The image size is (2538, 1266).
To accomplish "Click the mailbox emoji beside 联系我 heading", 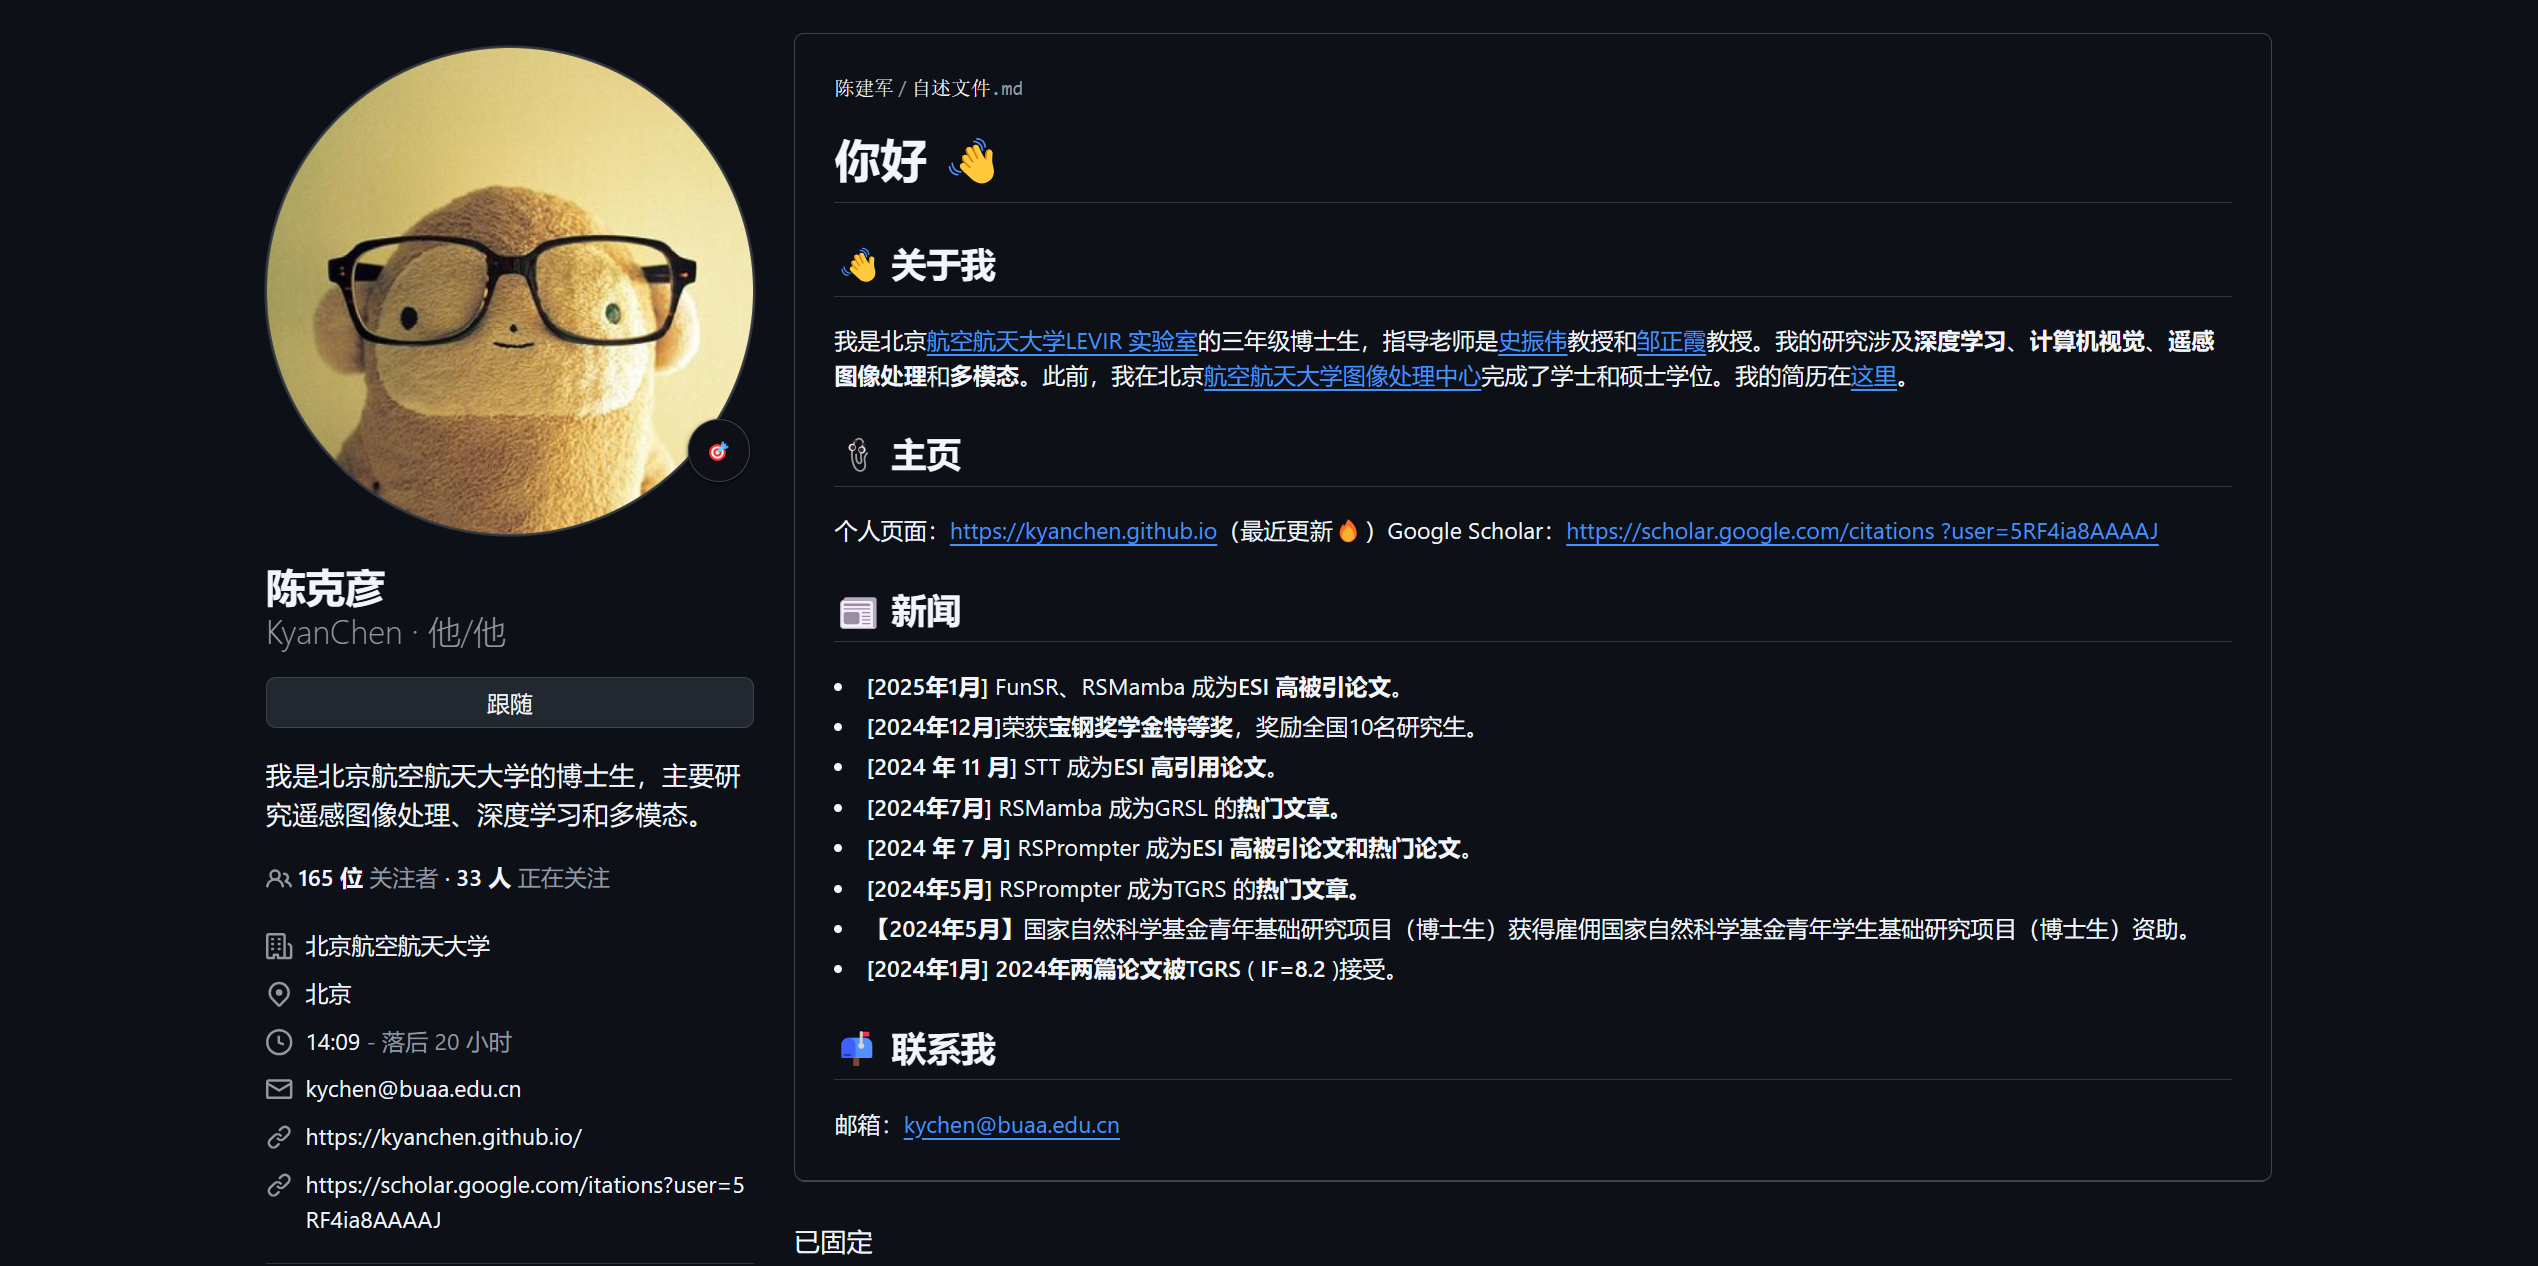I will coord(857,1049).
